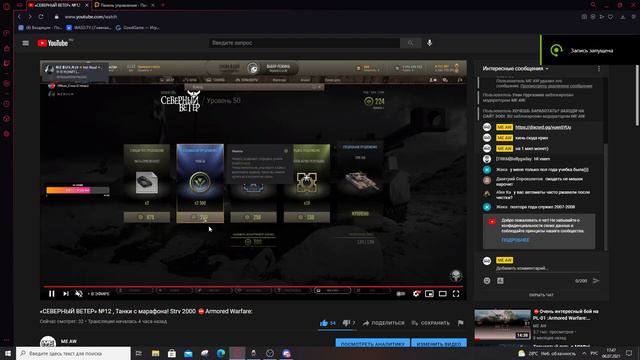The height and width of the screenshot is (360, 640).
Task: Switch video to miniplayer mode
Action: click(x=429, y=293)
